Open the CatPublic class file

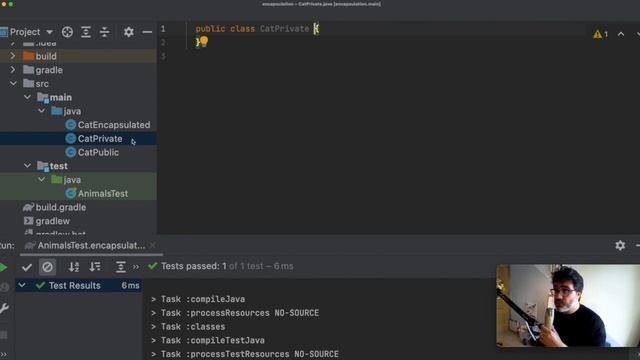(x=92, y=152)
